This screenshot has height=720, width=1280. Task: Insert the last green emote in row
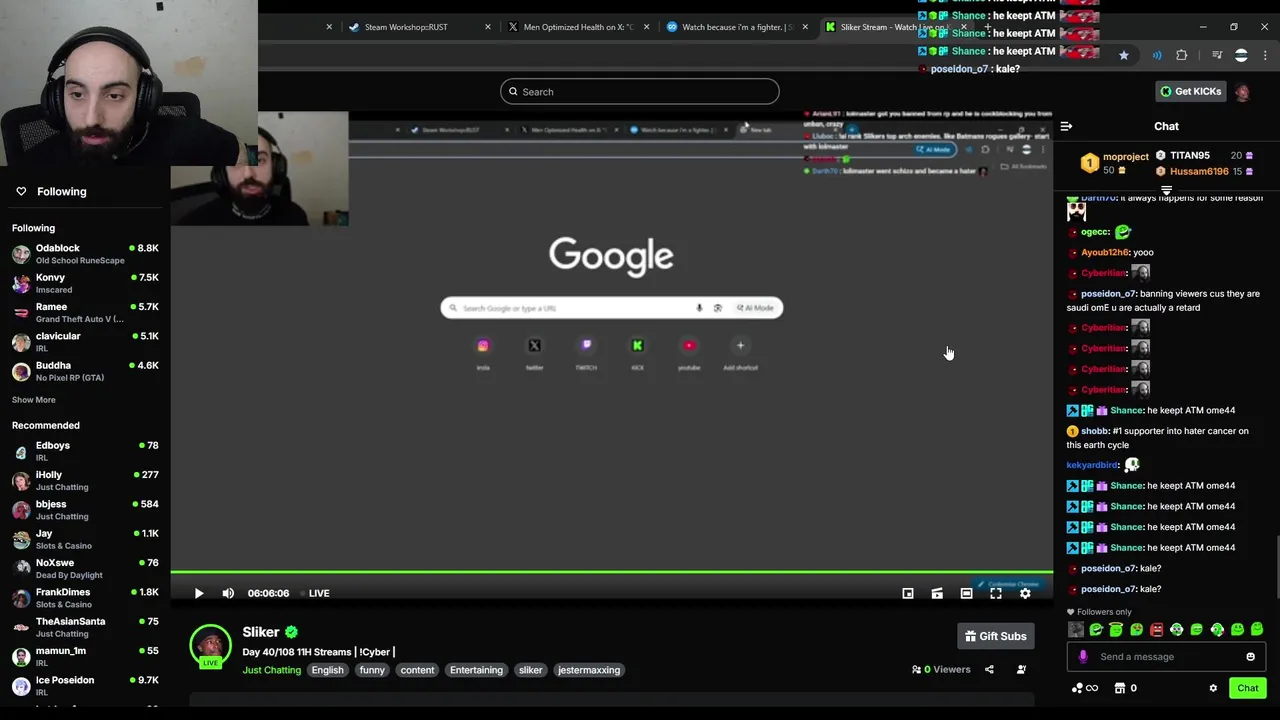tap(1257, 629)
